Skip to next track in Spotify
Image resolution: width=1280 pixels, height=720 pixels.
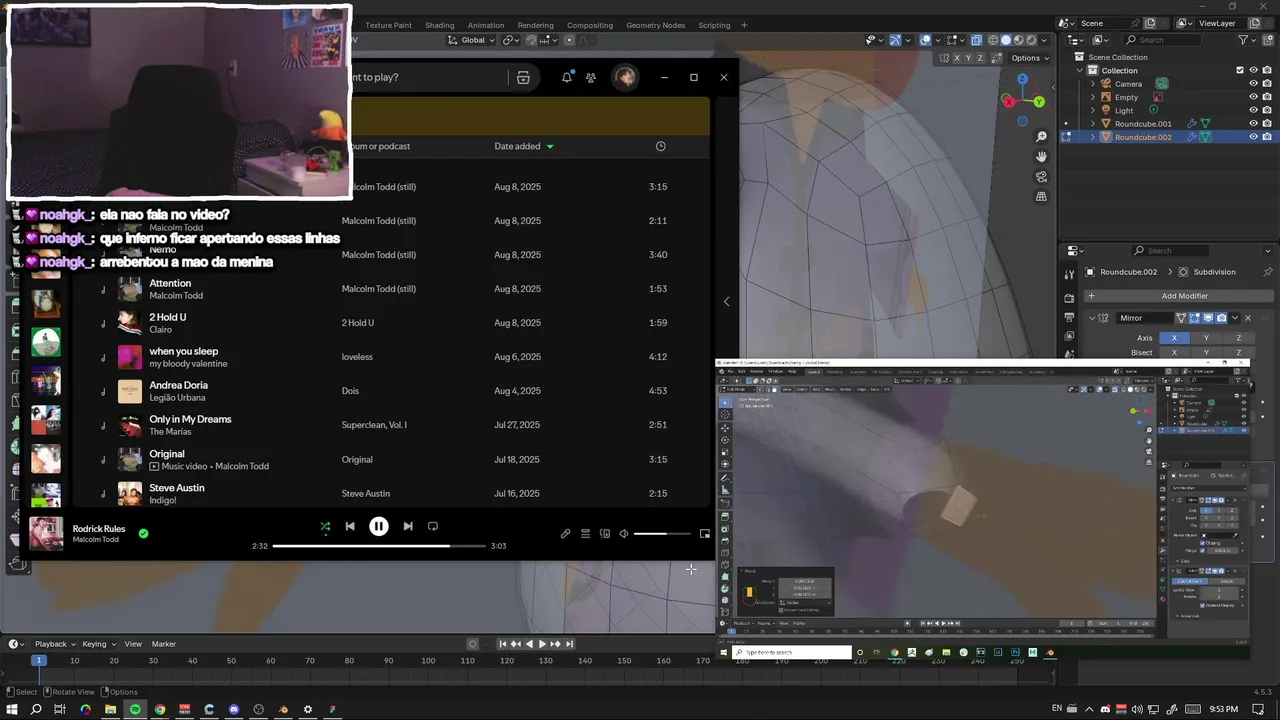(x=408, y=526)
